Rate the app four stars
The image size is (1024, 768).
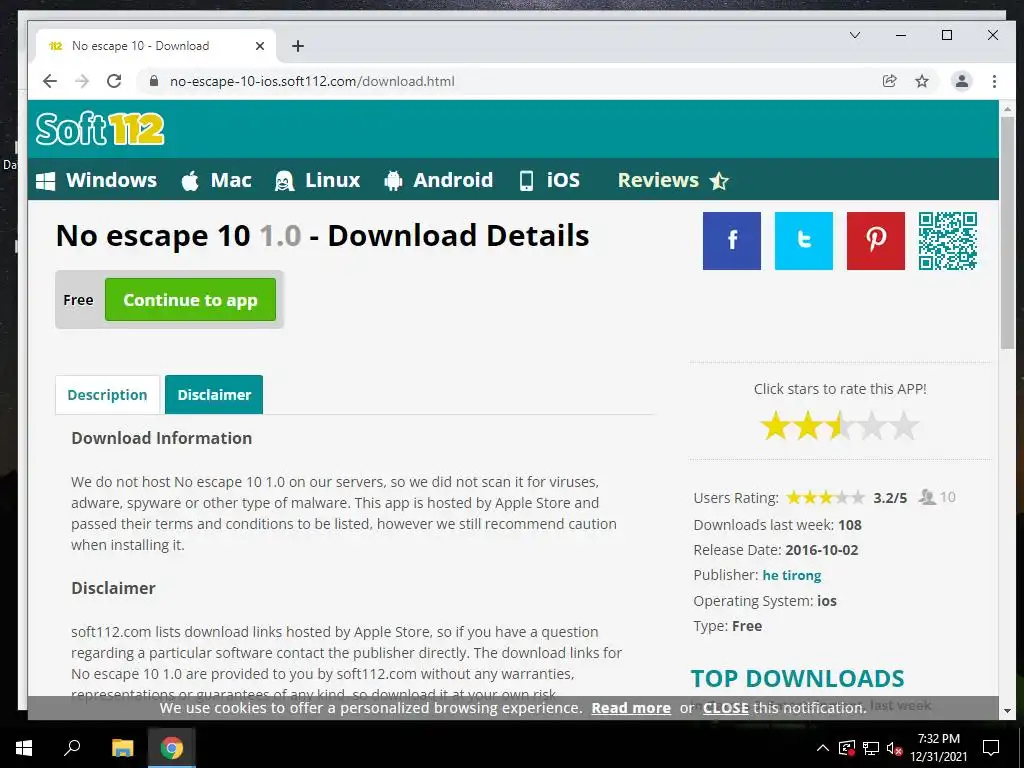pos(872,426)
